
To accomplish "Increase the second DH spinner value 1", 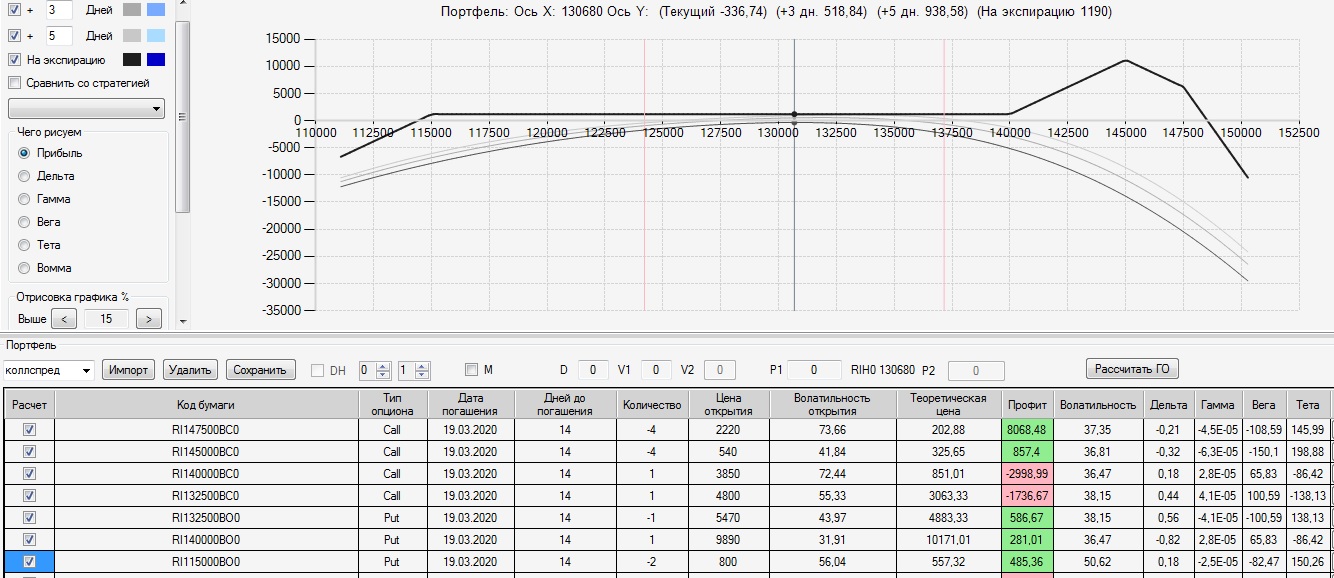I will coord(422,365).
